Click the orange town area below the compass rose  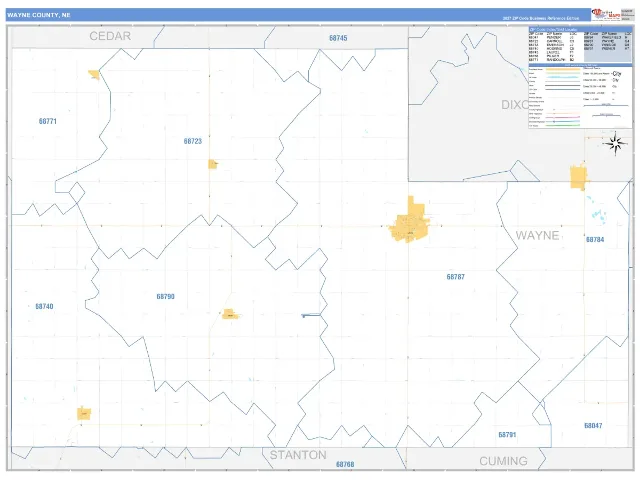[x=578, y=177]
